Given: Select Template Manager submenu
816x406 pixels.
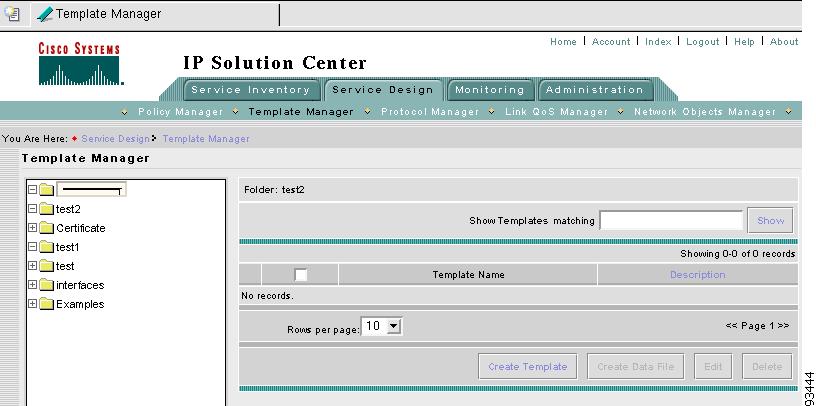Looking at the screenshot, I should [301, 111].
